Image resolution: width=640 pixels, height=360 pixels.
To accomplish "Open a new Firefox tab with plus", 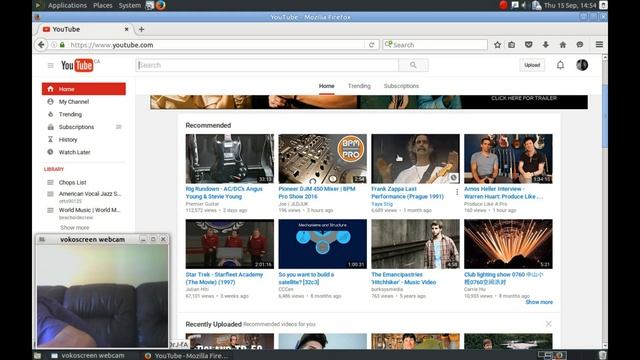I will (141, 29).
